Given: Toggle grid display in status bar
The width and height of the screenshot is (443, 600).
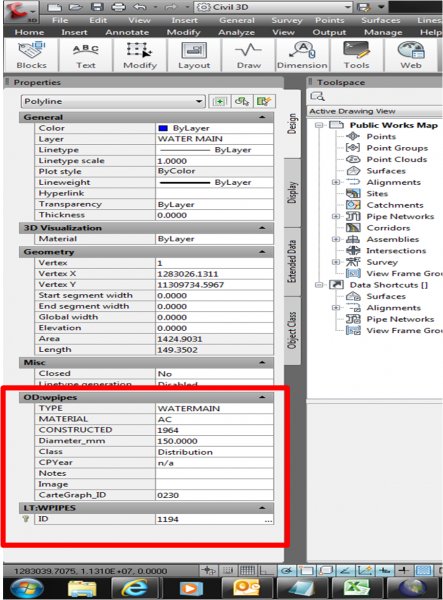Looking at the screenshot, I should 248,571.
